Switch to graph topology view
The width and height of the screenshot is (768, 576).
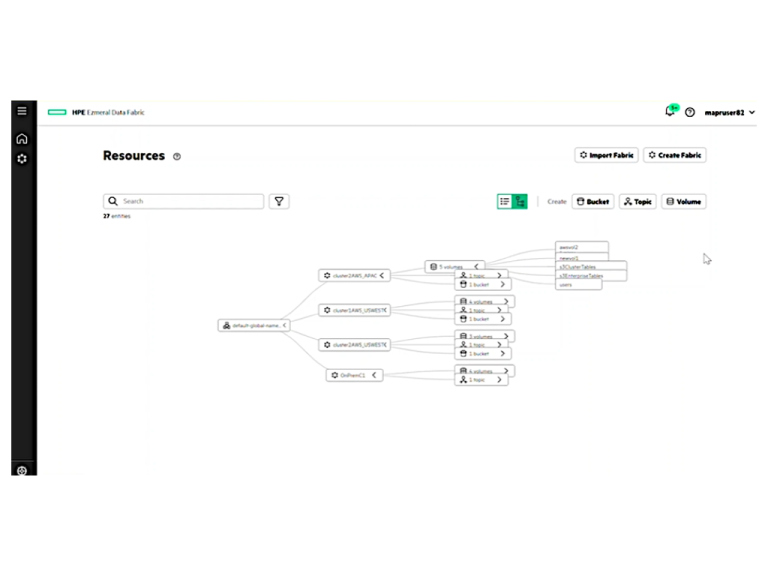[520, 201]
